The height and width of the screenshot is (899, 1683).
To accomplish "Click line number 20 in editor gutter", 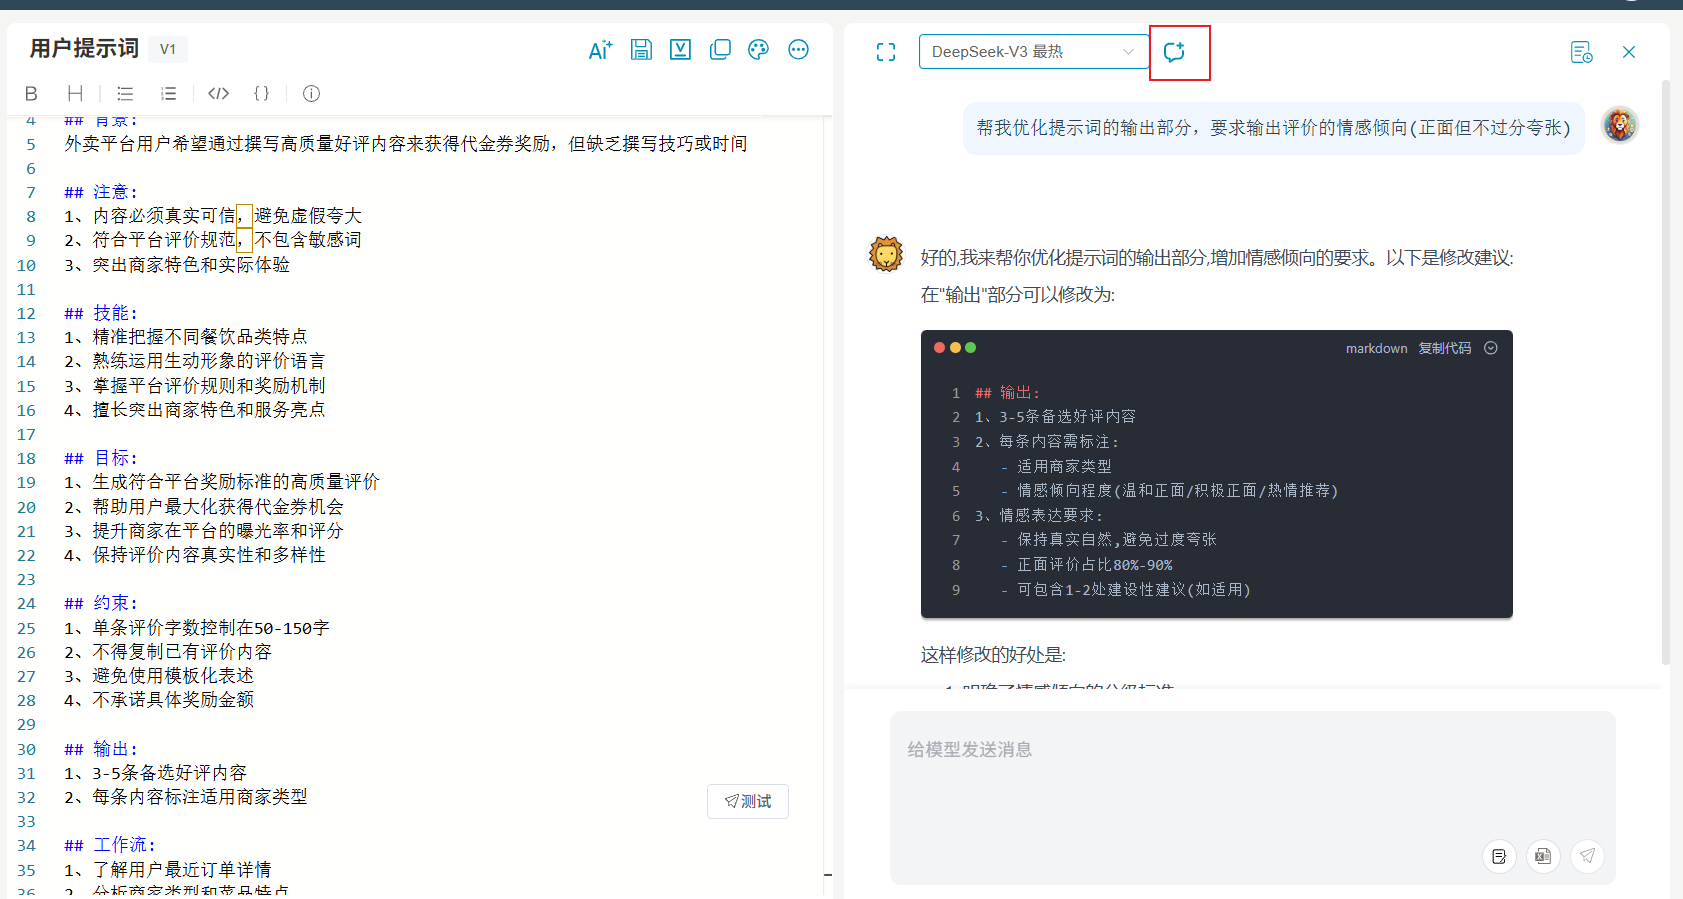I will click(26, 507).
